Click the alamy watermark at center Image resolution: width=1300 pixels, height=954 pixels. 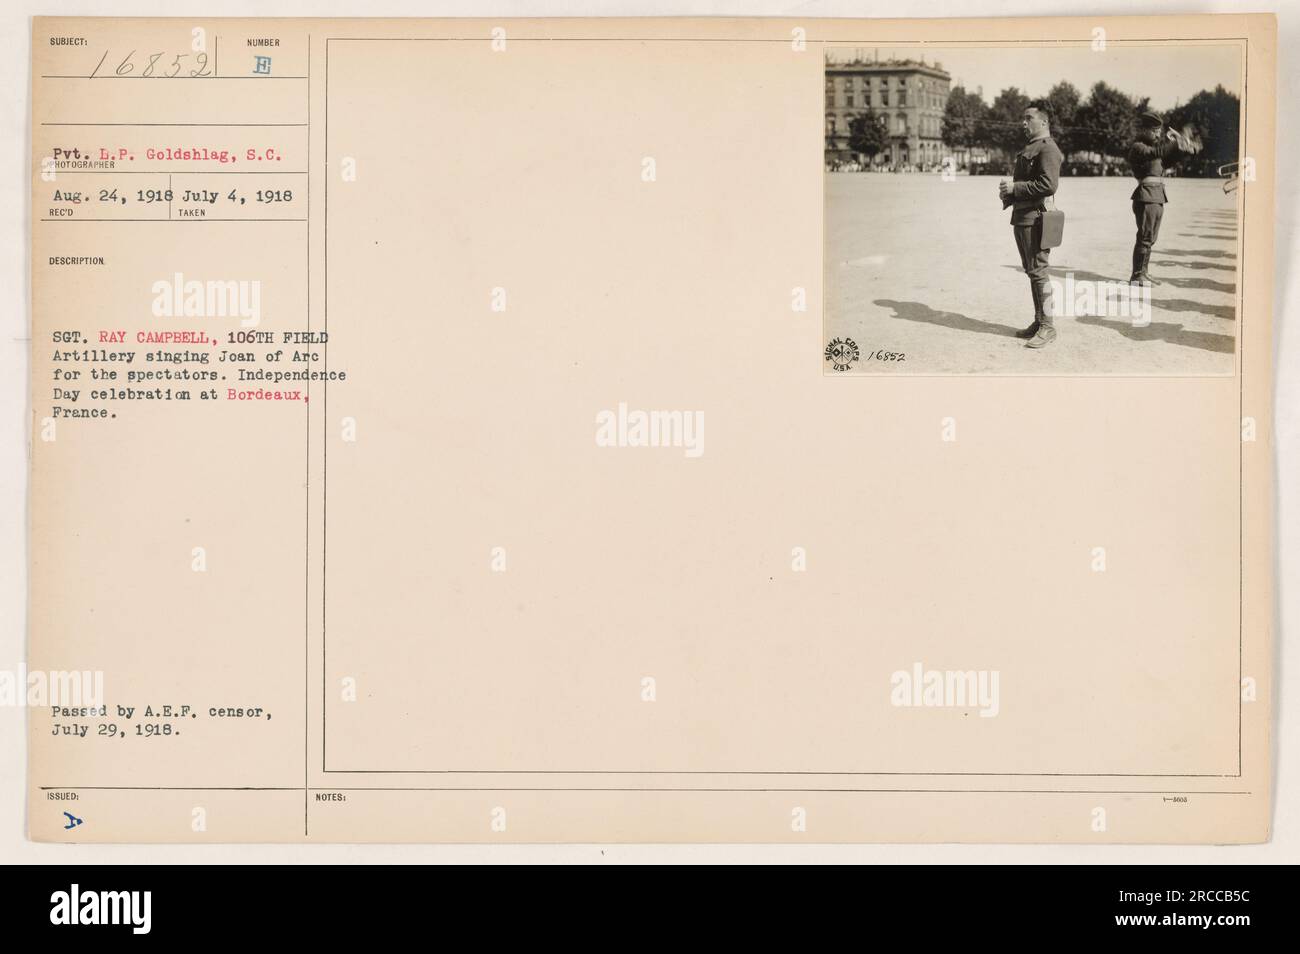tap(650, 429)
